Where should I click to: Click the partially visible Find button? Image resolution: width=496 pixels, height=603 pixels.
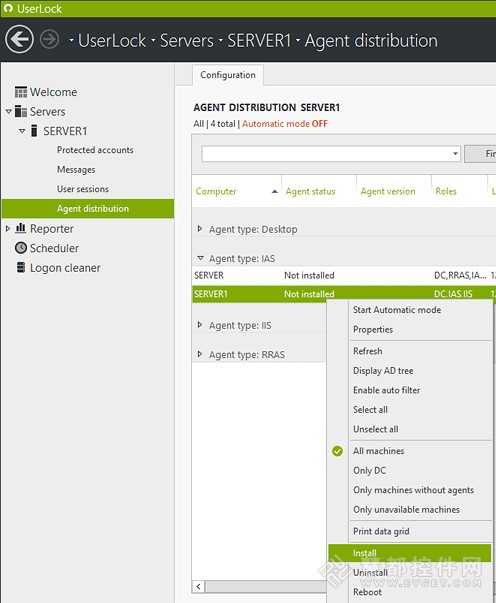(x=480, y=154)
